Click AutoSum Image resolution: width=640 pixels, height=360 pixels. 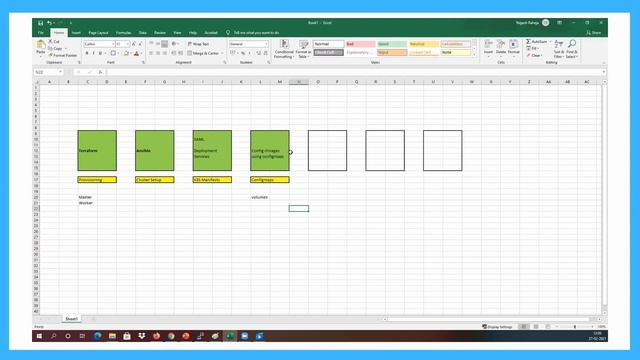coord(537,42)
